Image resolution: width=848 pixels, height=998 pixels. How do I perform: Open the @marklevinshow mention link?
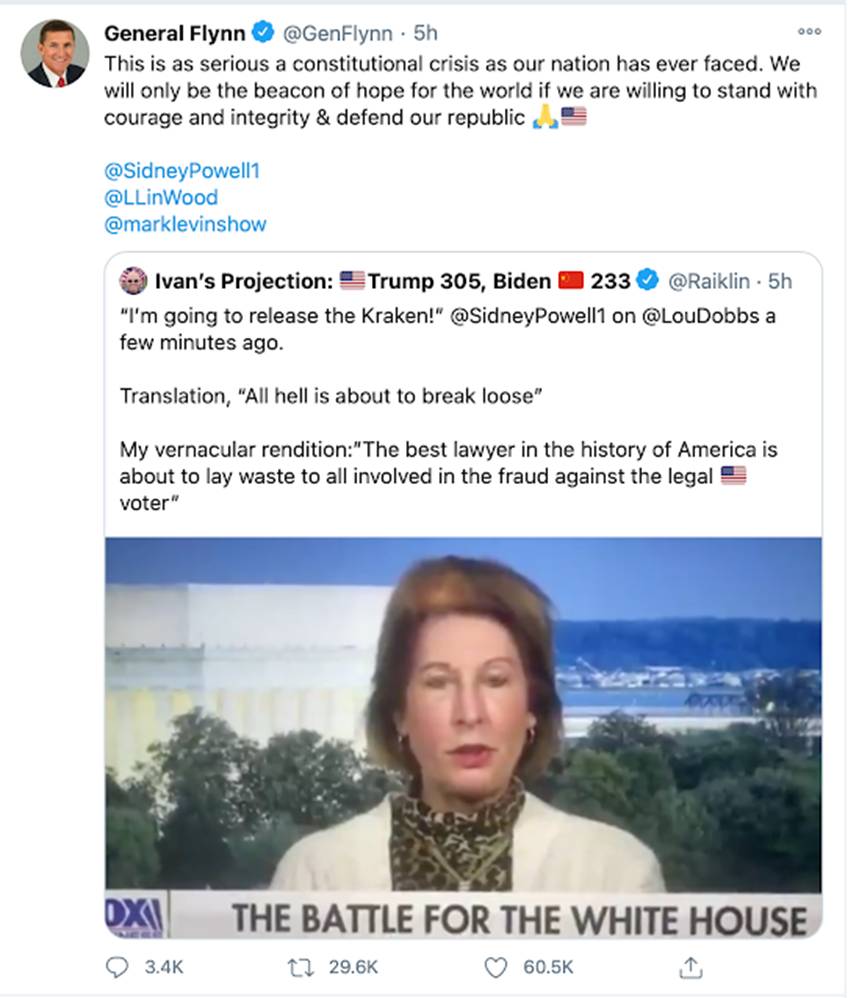[185, 224]
